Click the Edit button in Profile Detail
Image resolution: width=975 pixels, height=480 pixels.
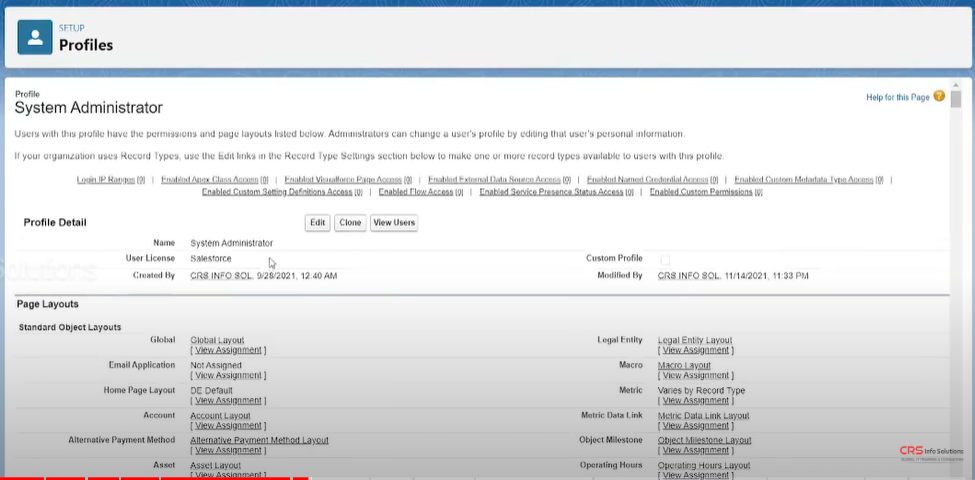[318, 223]
